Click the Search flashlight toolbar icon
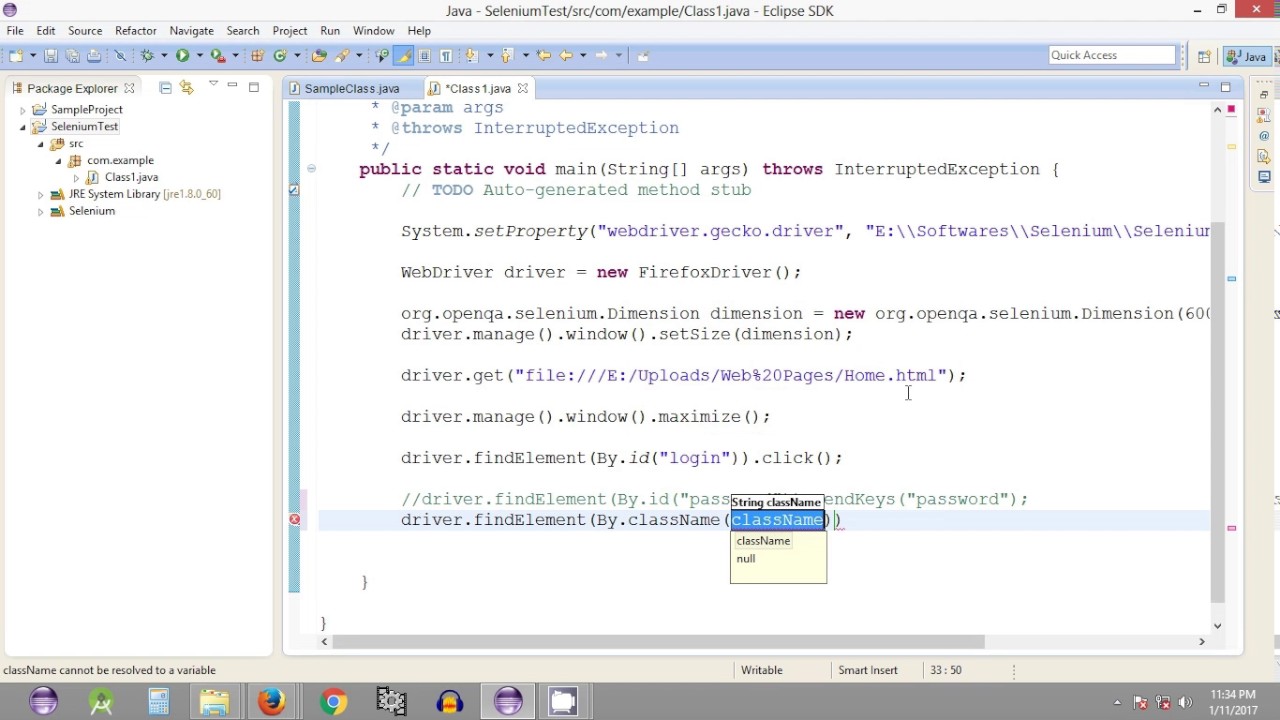The image size is (1280, 720). [x=341, y=56]
